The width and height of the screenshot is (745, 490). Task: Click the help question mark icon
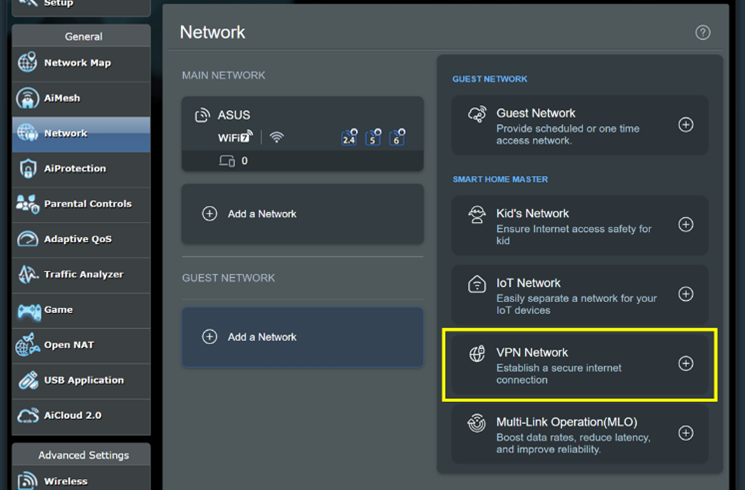coord(703,32)
